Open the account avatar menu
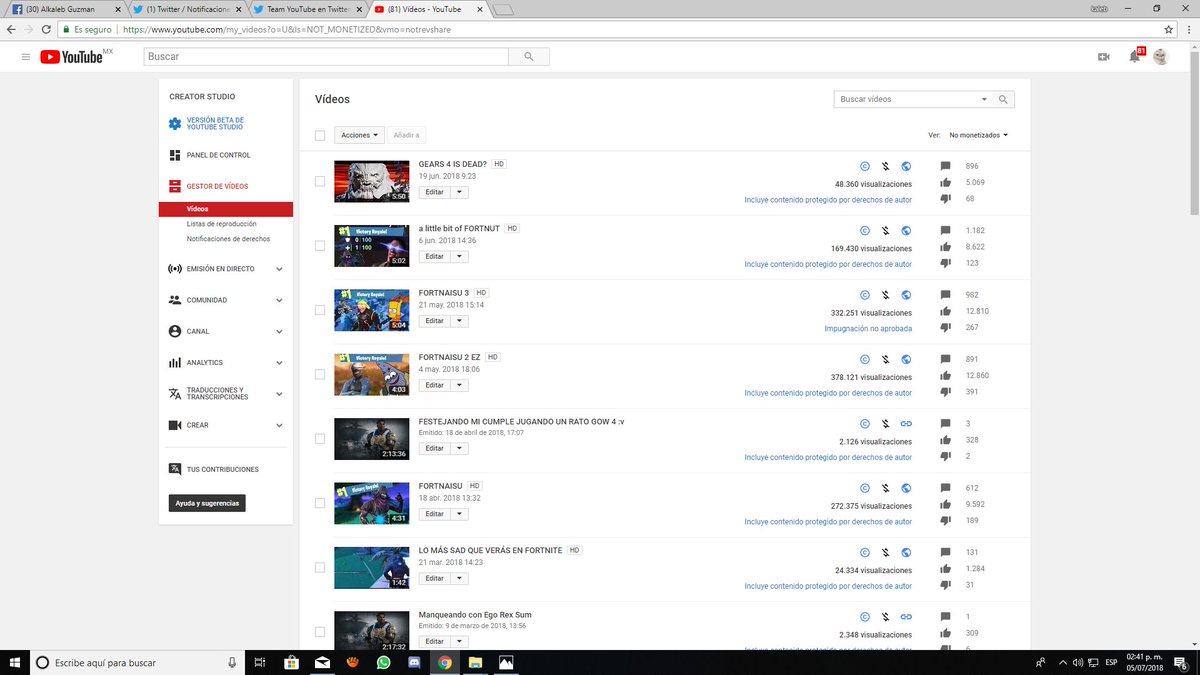The image size is (1200, 675). point(1160,57)
